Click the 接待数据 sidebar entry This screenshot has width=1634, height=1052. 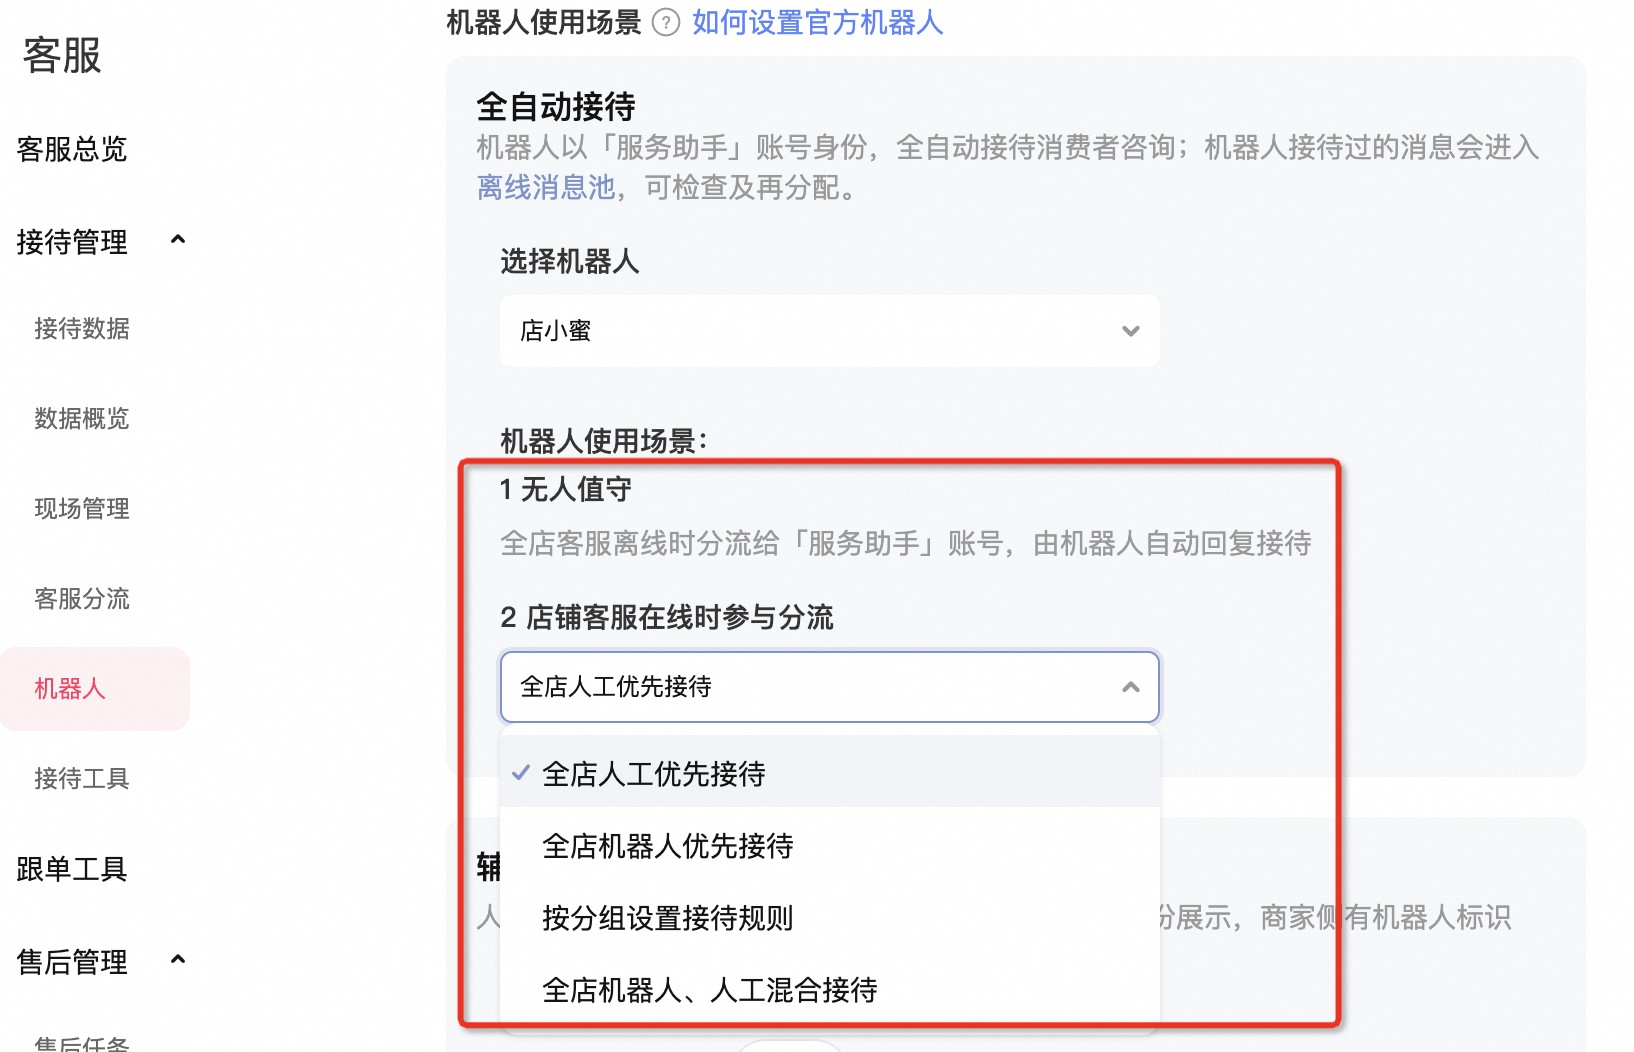(x=81, y=328)
